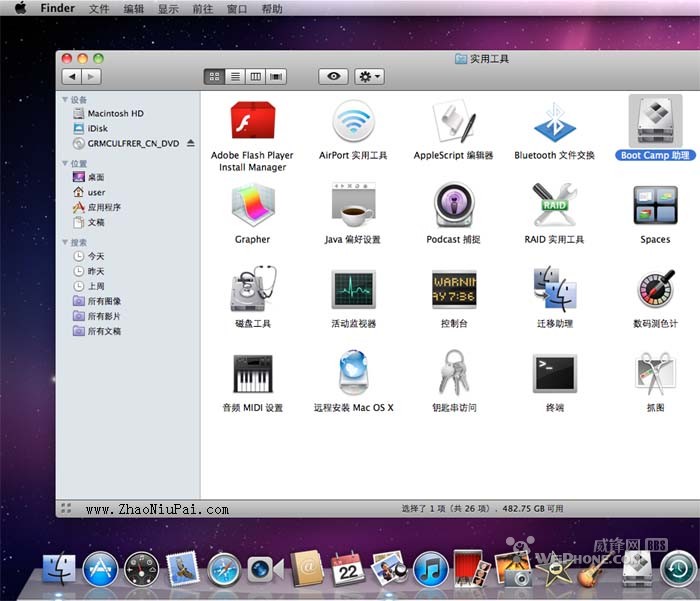Image resolution: width=700 pixels, height=601 pixels.
Task: Open the 前往 menu in menu bar
Action: click(x=203, y=9)
